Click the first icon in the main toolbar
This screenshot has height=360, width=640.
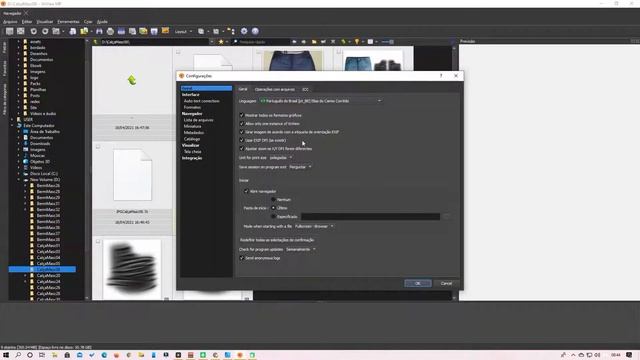point(9,31)
